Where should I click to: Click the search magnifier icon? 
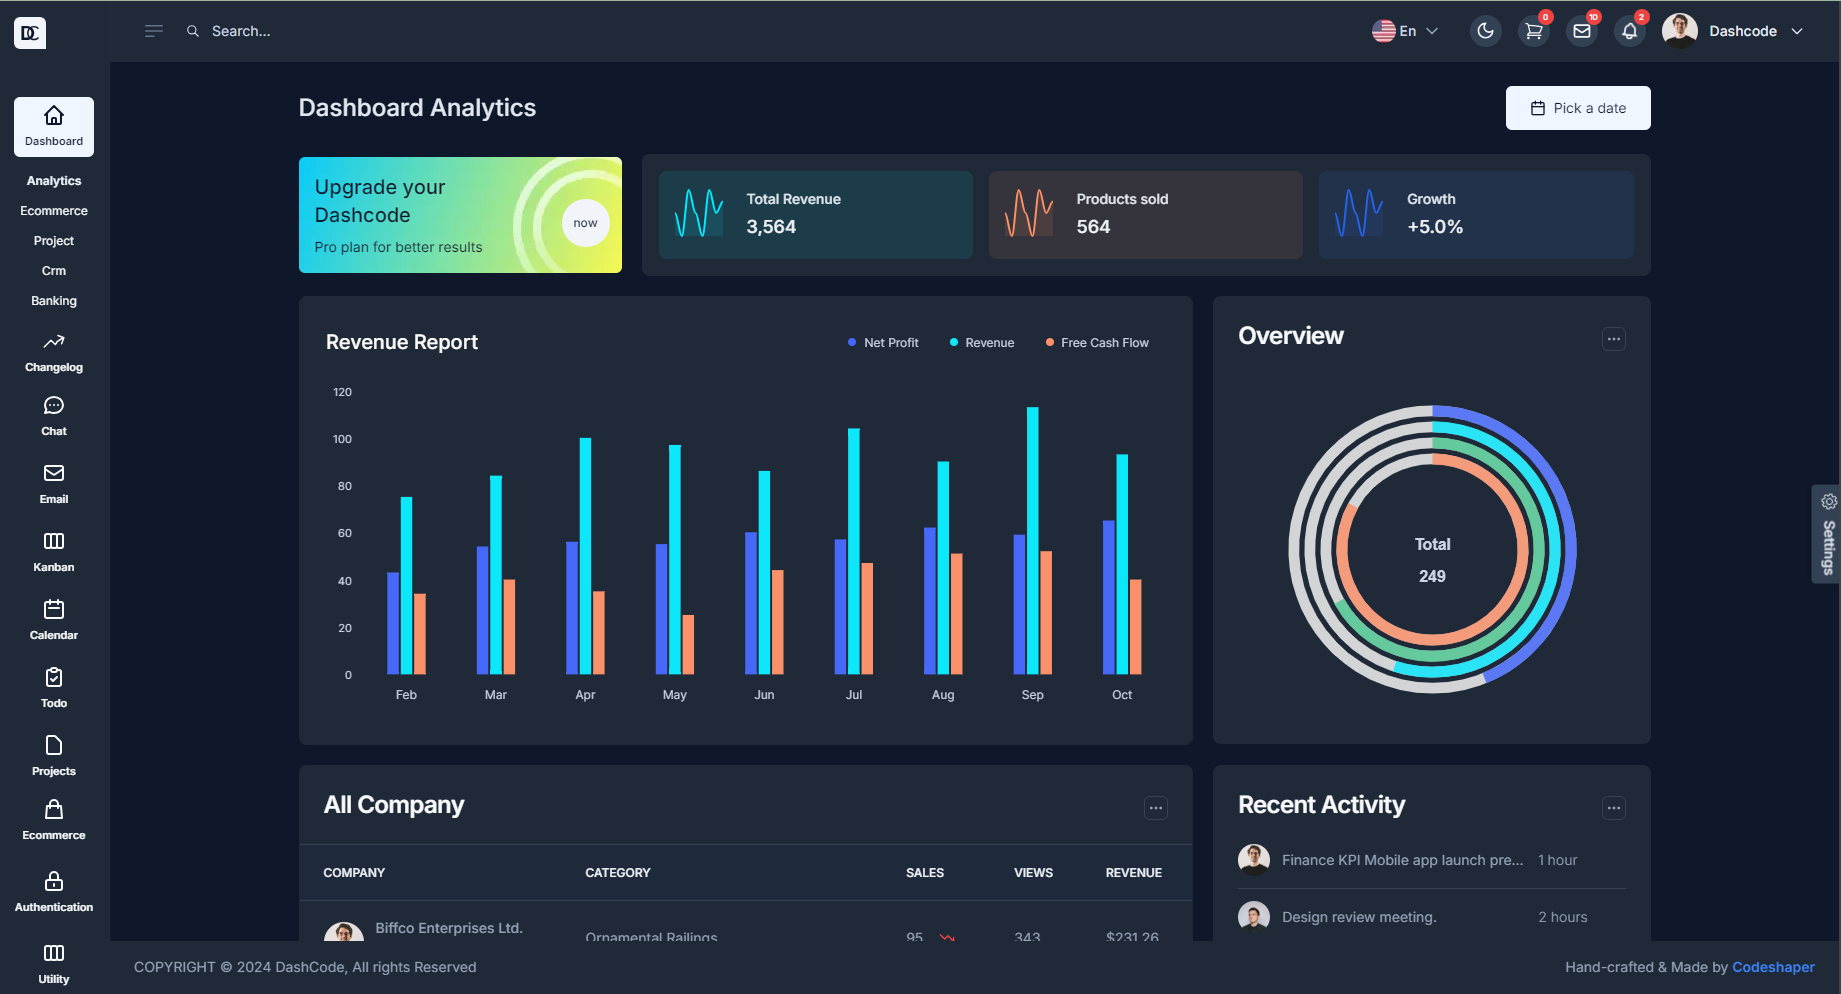coord(193,31)
